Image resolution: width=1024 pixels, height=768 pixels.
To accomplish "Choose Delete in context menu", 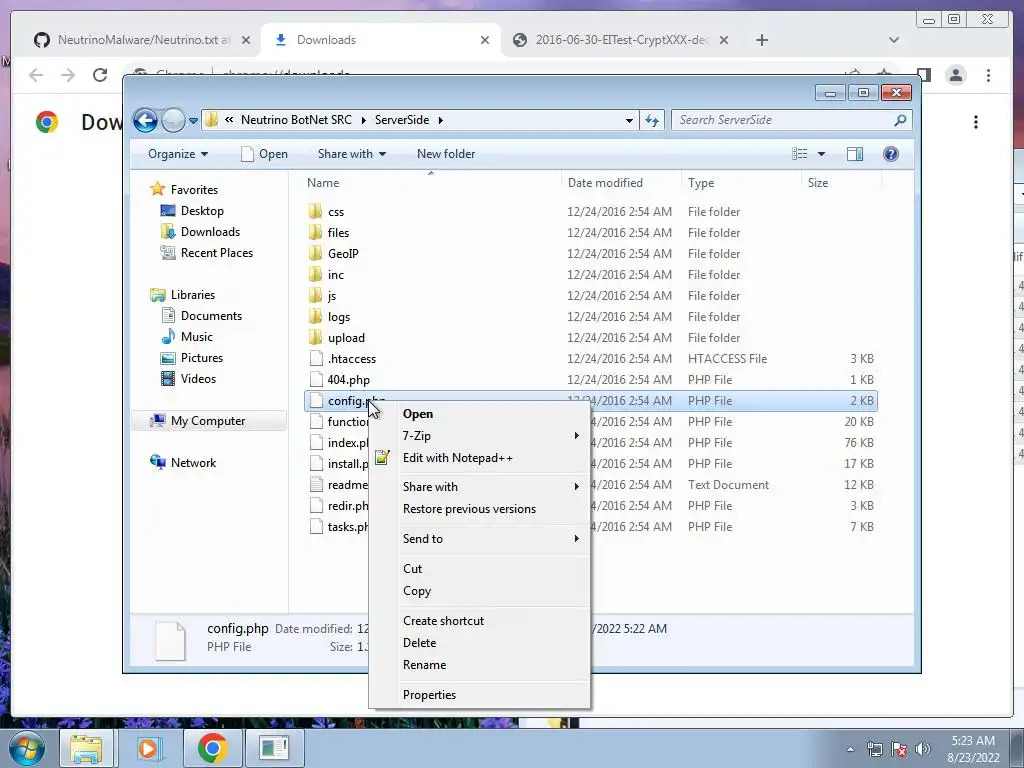I will click(479, 643).
